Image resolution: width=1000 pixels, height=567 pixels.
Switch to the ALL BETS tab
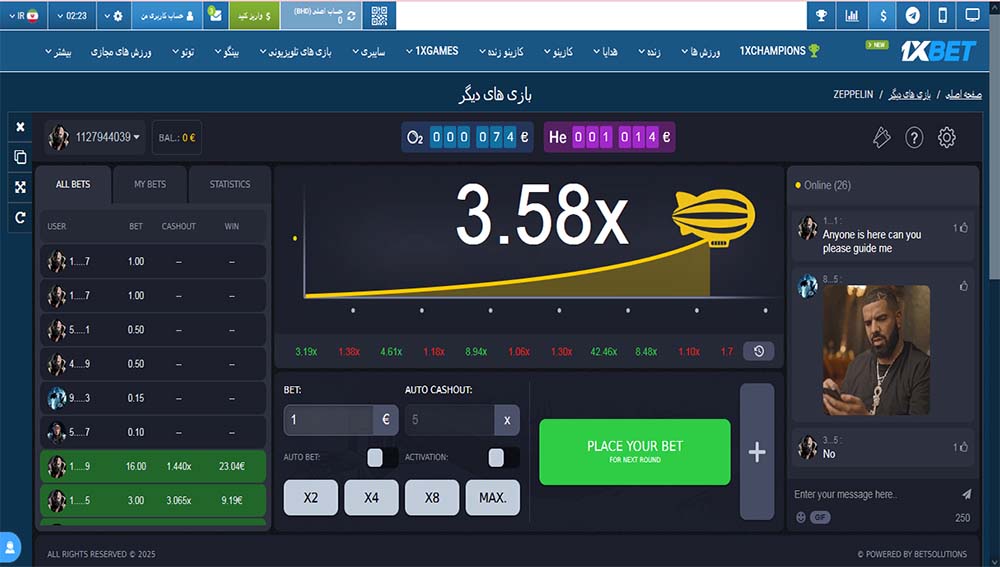pos(73,184)
